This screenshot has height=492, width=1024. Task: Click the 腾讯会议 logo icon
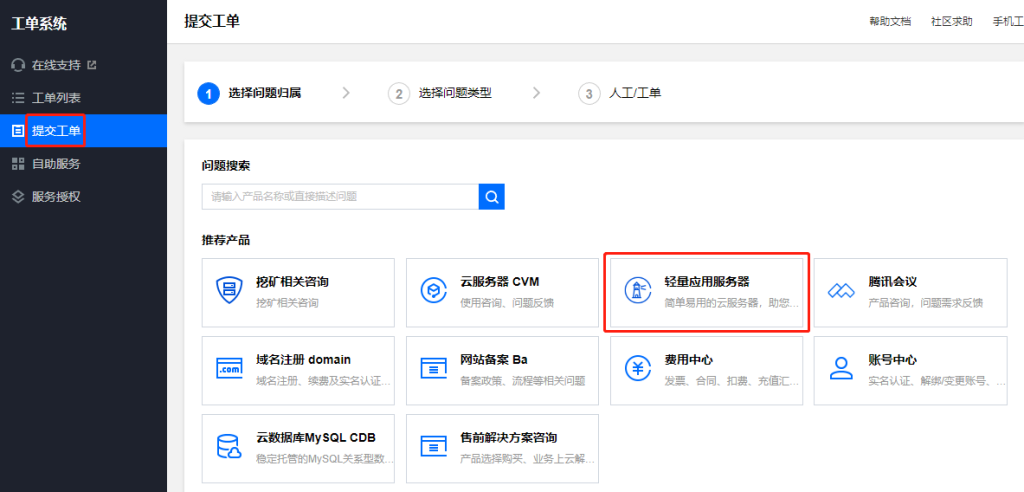pyautogui.click(x=840, y=291)
